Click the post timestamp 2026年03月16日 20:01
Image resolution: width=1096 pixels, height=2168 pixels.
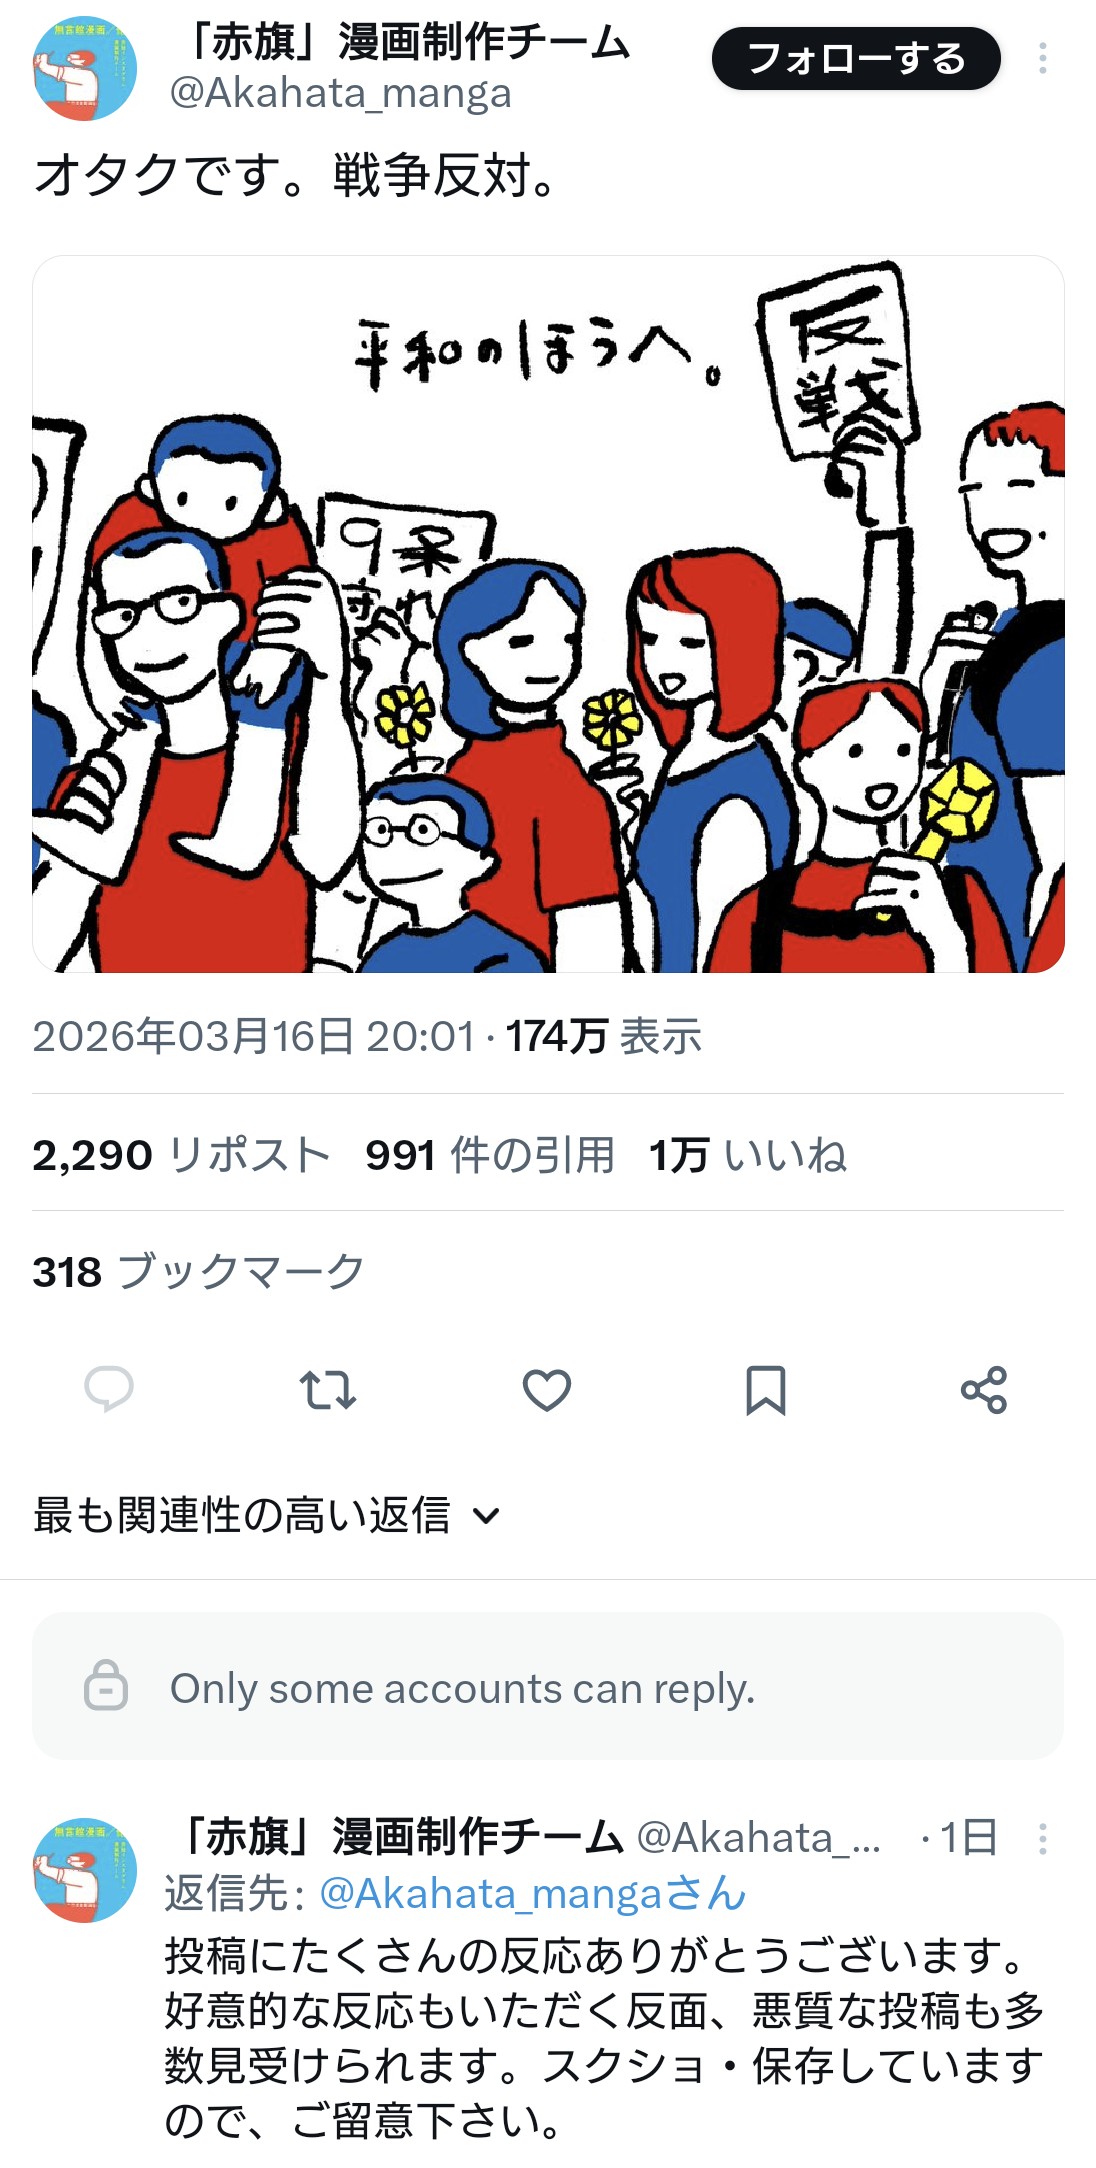click(254, 1036)
